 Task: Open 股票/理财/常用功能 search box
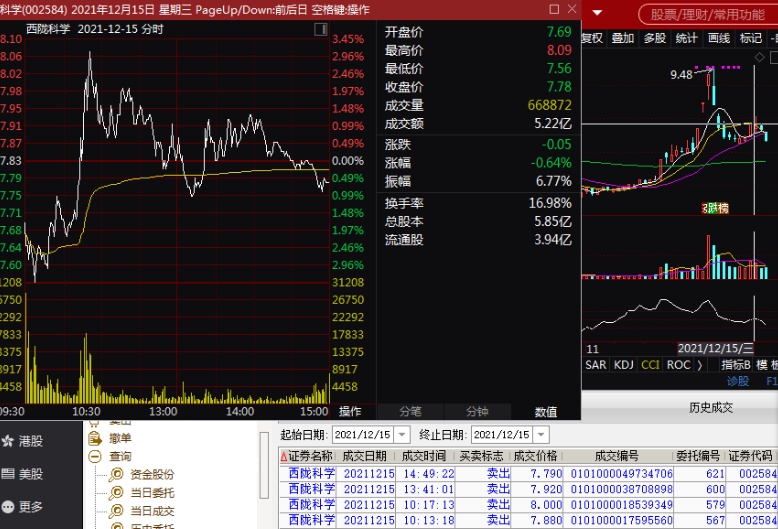pos(708,14)
